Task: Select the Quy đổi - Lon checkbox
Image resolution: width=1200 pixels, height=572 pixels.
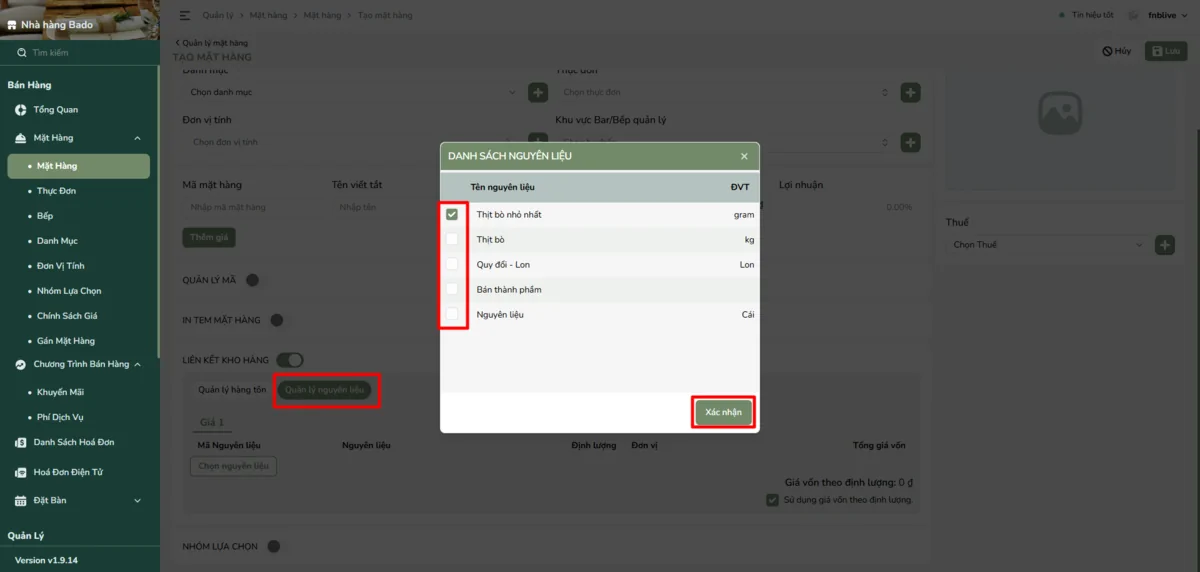Action: click(452, 264)
